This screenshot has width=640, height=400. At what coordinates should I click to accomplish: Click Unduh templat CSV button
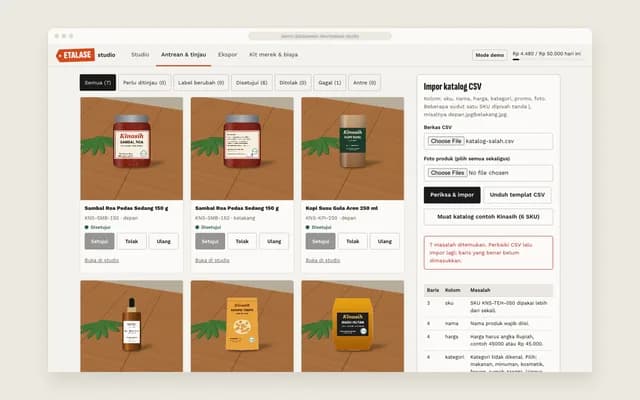(517, 195)
